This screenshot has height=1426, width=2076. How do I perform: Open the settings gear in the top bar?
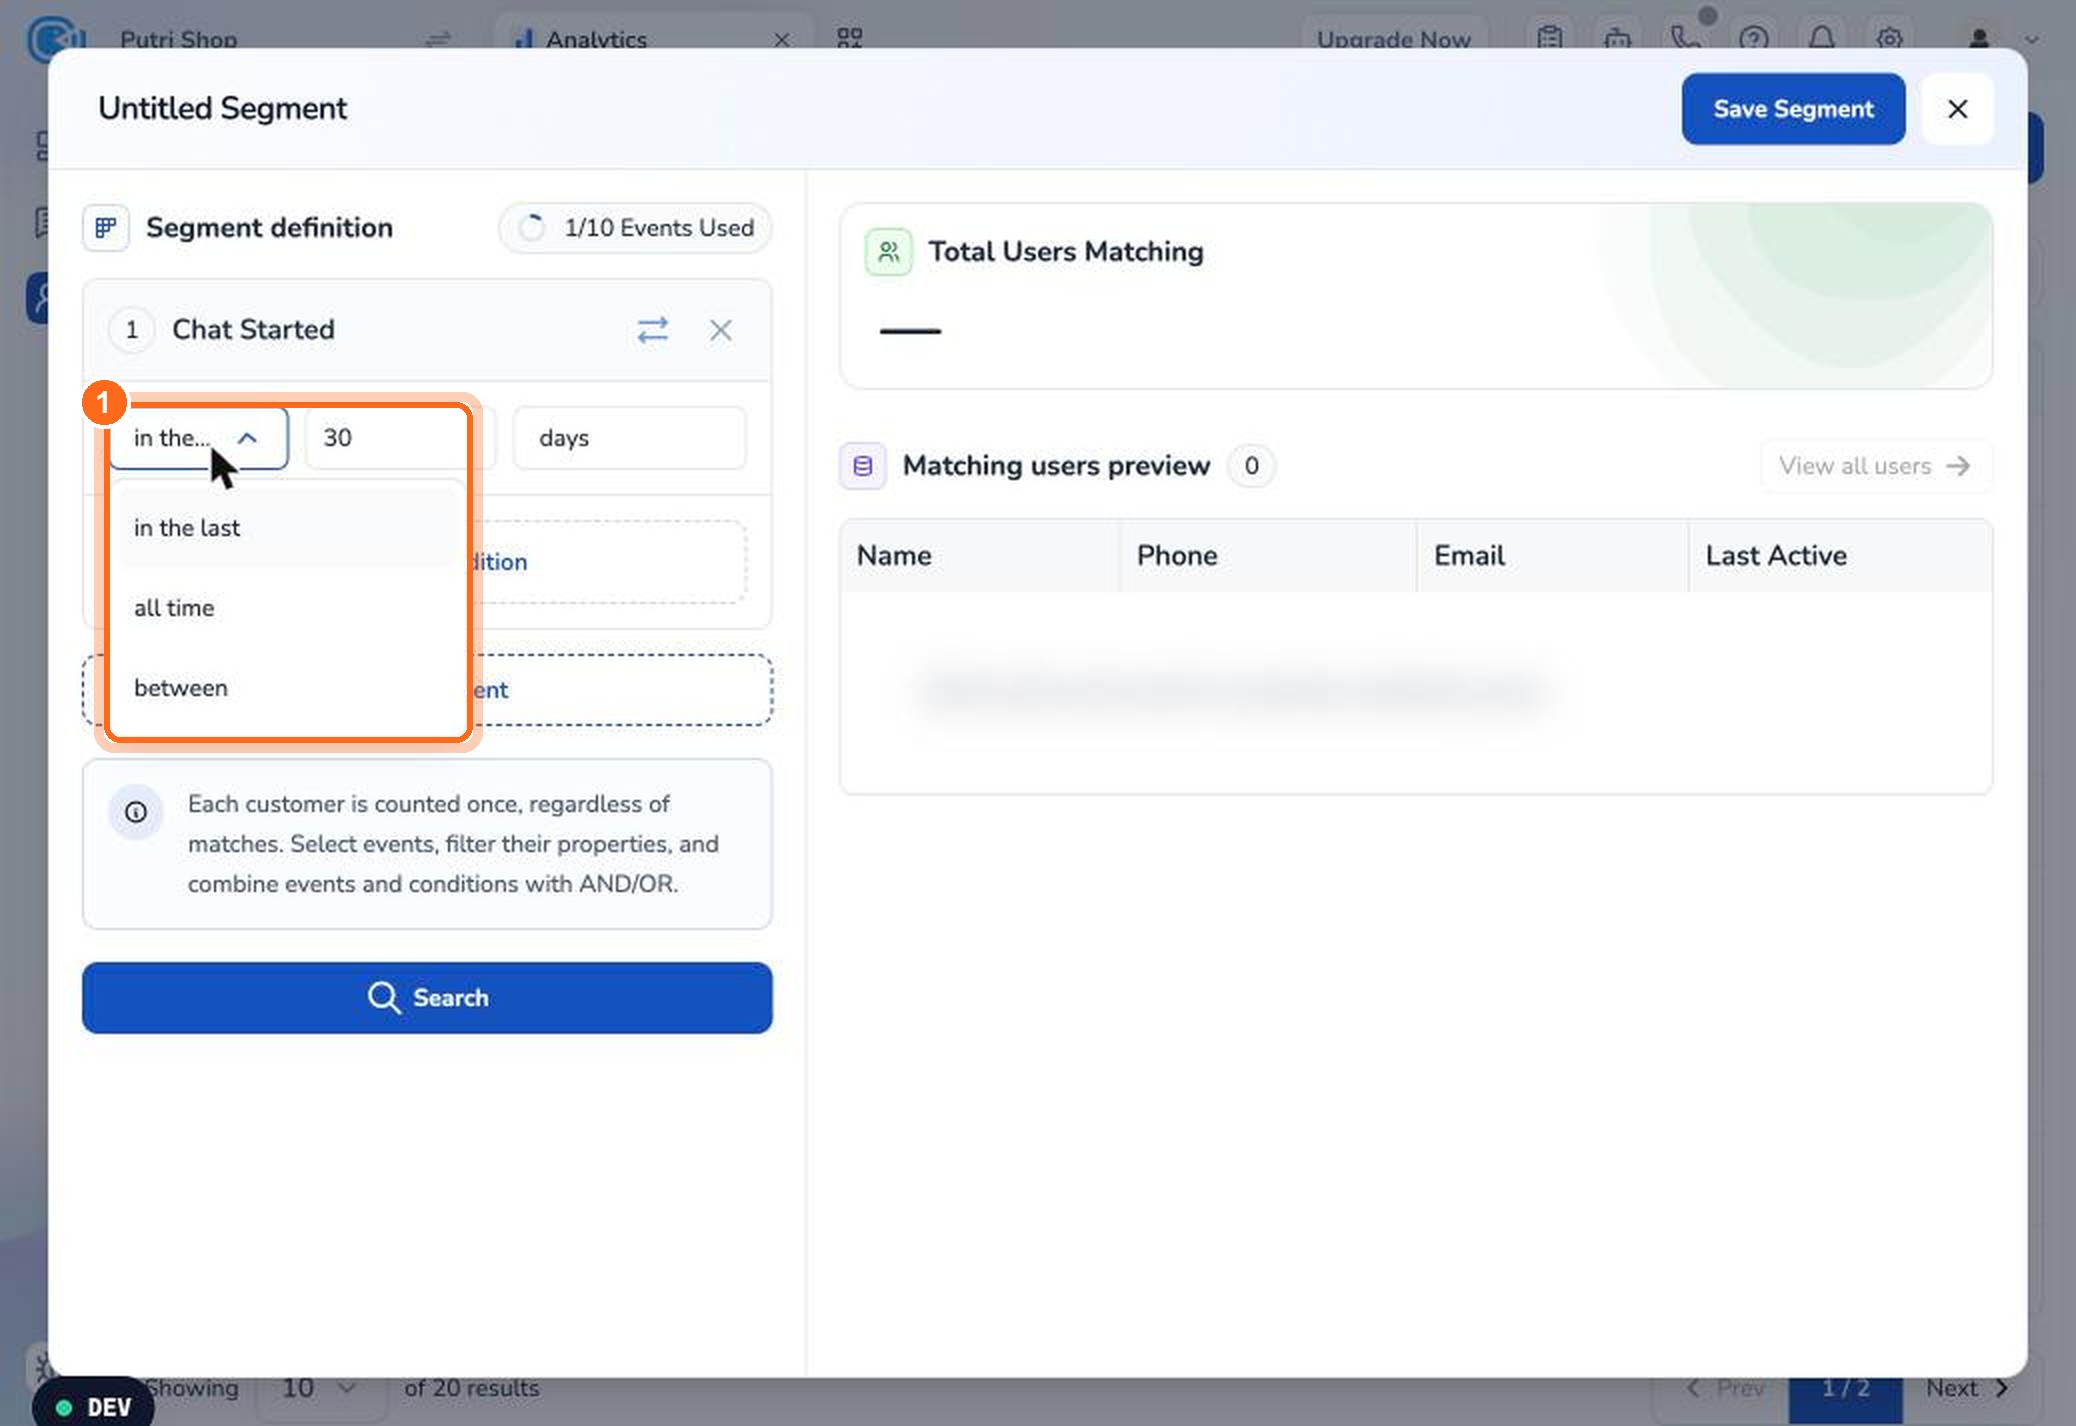pyautogui.click(x=1889, y=39)
